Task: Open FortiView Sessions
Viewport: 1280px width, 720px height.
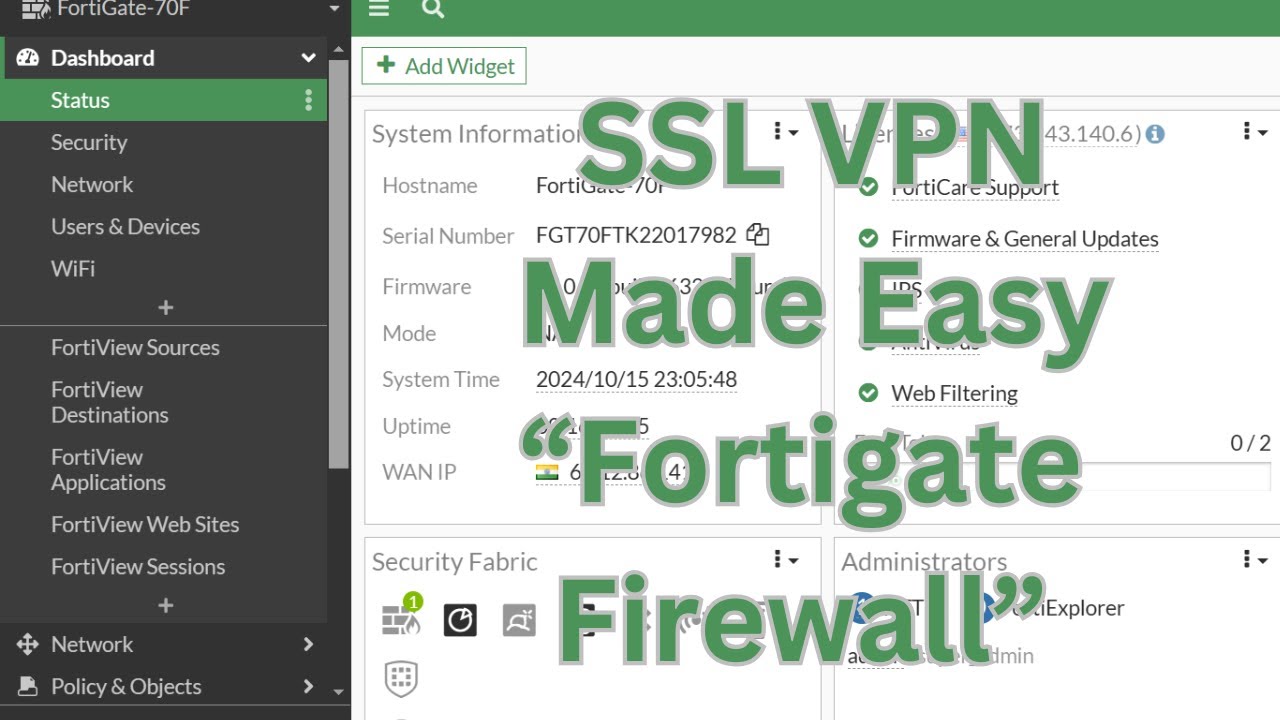Action: [138, 566]
